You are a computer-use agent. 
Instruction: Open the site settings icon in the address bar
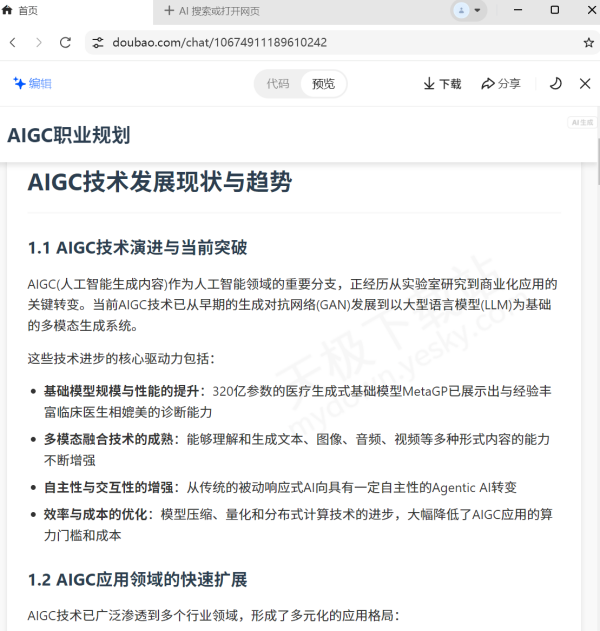pyautogui.click(x=98, y=42)
